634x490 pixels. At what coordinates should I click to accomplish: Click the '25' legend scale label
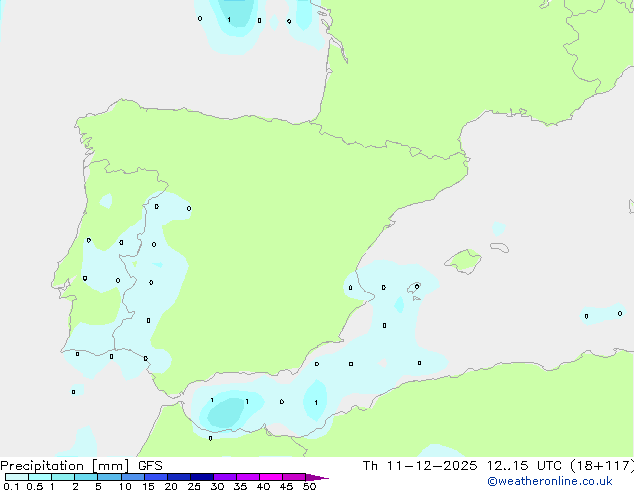pyautogui.click(x=194, y=486)
